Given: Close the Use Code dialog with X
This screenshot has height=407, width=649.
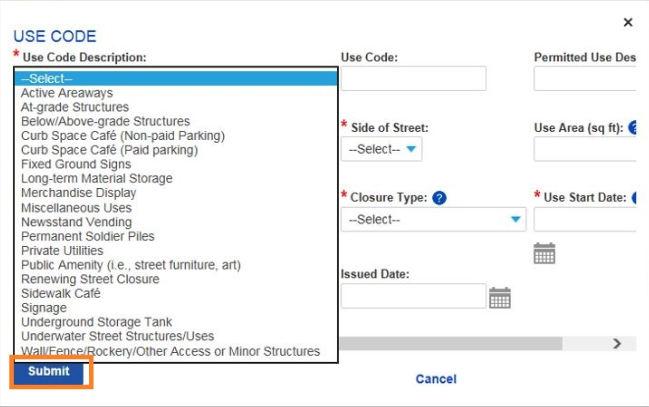Looking at the screenshot, I should click(628, 22).
